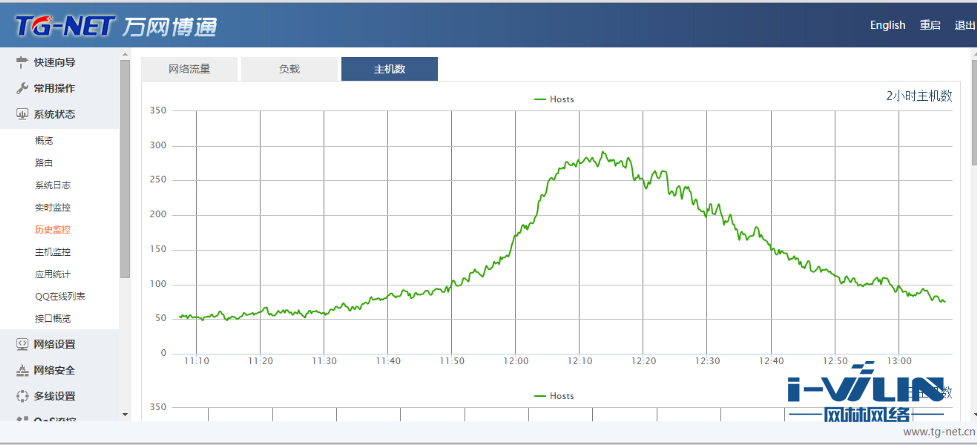
Task: Click the 网络设置 icon
Action: (22, 344)
